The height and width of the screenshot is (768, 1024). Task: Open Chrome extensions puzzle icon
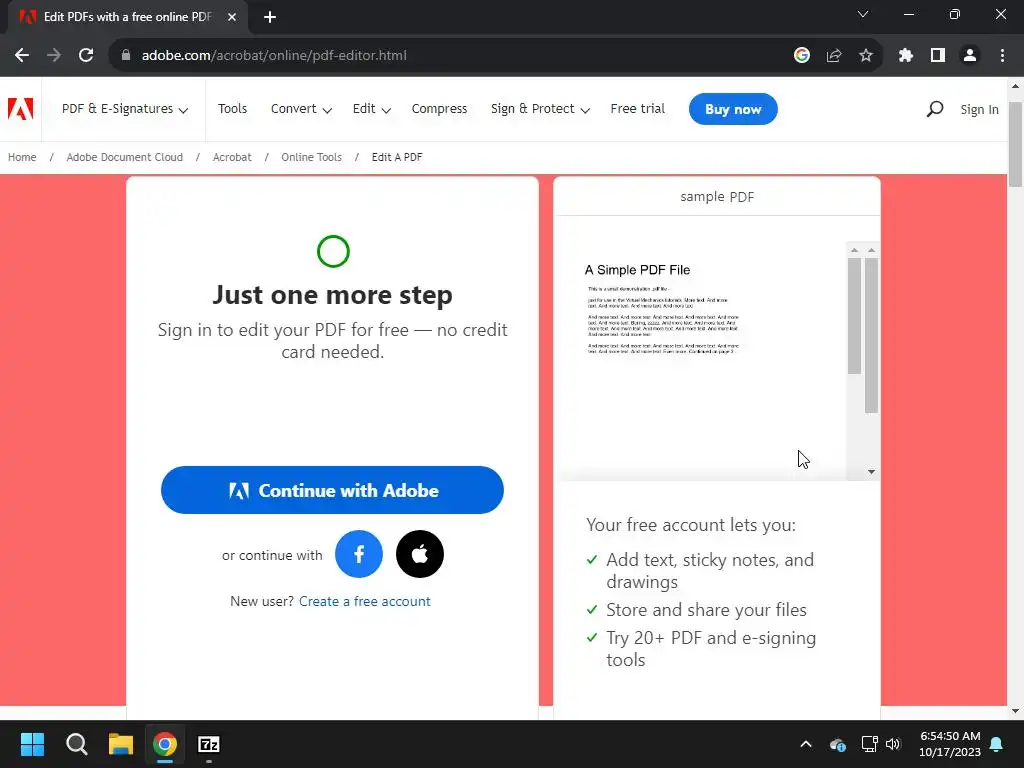(x=905, y=56)
